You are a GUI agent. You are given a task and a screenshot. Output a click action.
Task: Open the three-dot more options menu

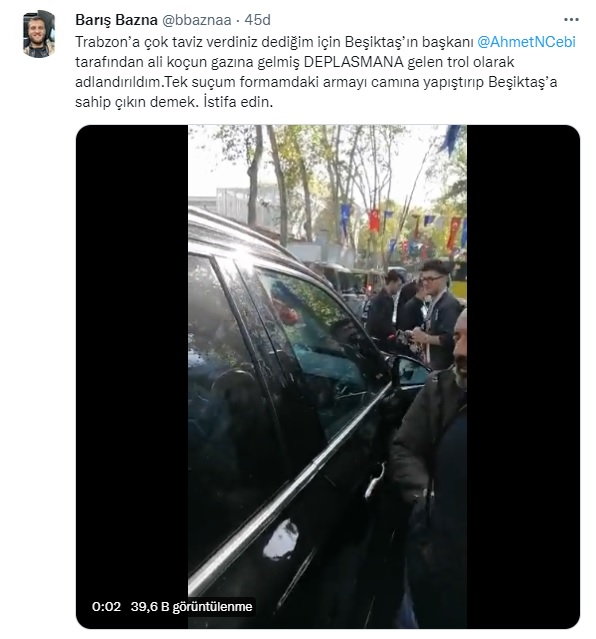pos(571,20)
